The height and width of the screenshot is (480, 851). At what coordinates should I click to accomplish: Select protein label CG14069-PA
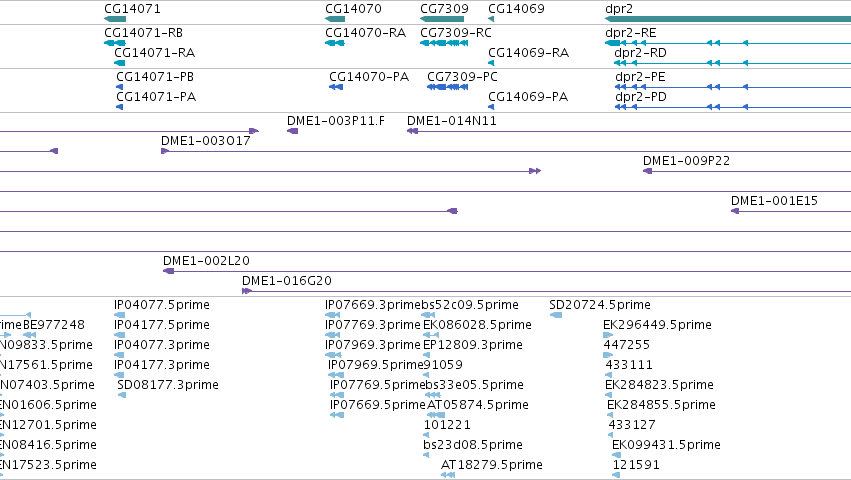pos(528,97)
